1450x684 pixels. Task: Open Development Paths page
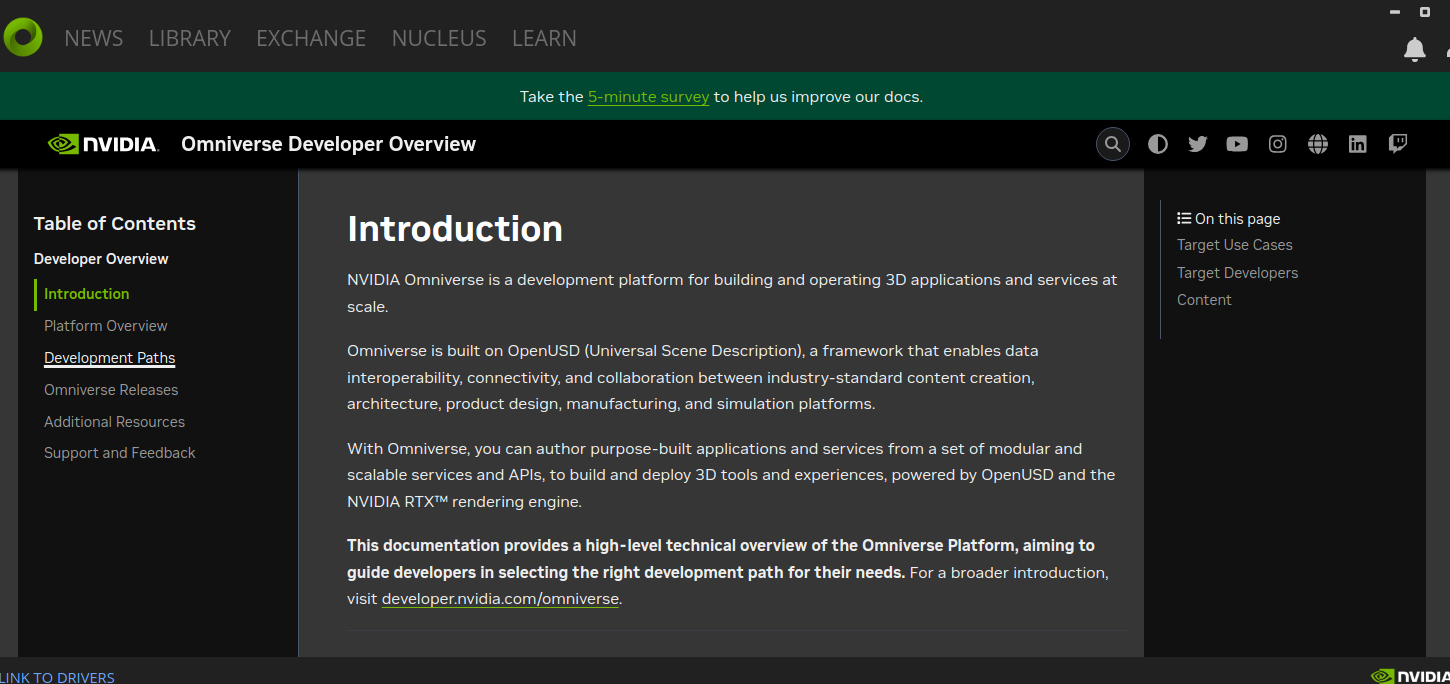click(110, 358)
